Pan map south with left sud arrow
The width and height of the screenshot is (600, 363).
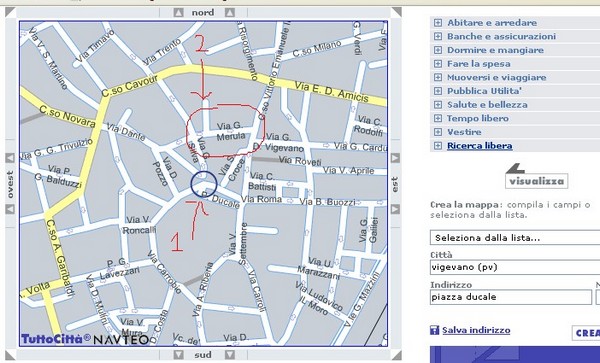click(x=178, y=355)
